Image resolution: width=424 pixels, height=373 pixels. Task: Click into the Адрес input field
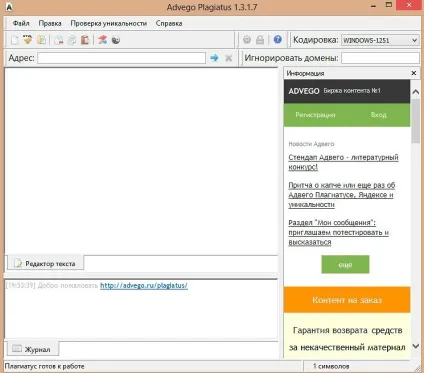tap(121, 58)
